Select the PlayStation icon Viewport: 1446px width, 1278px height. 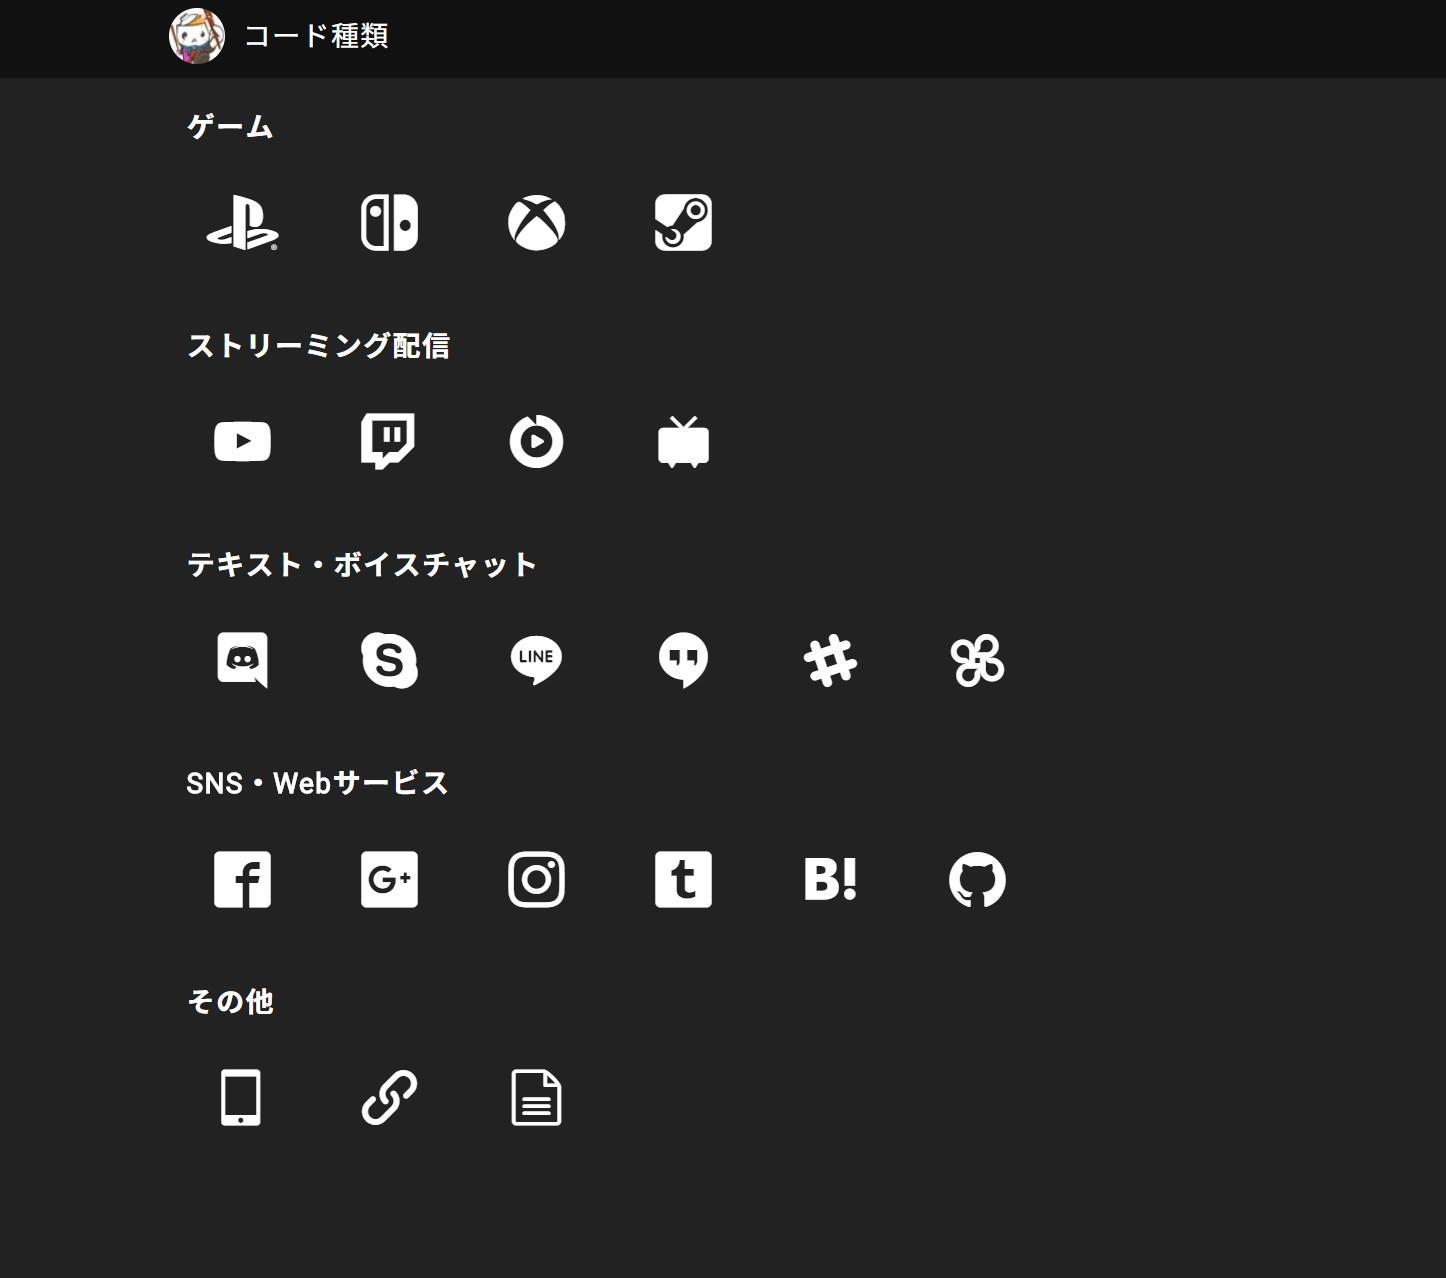coord(242,223)
